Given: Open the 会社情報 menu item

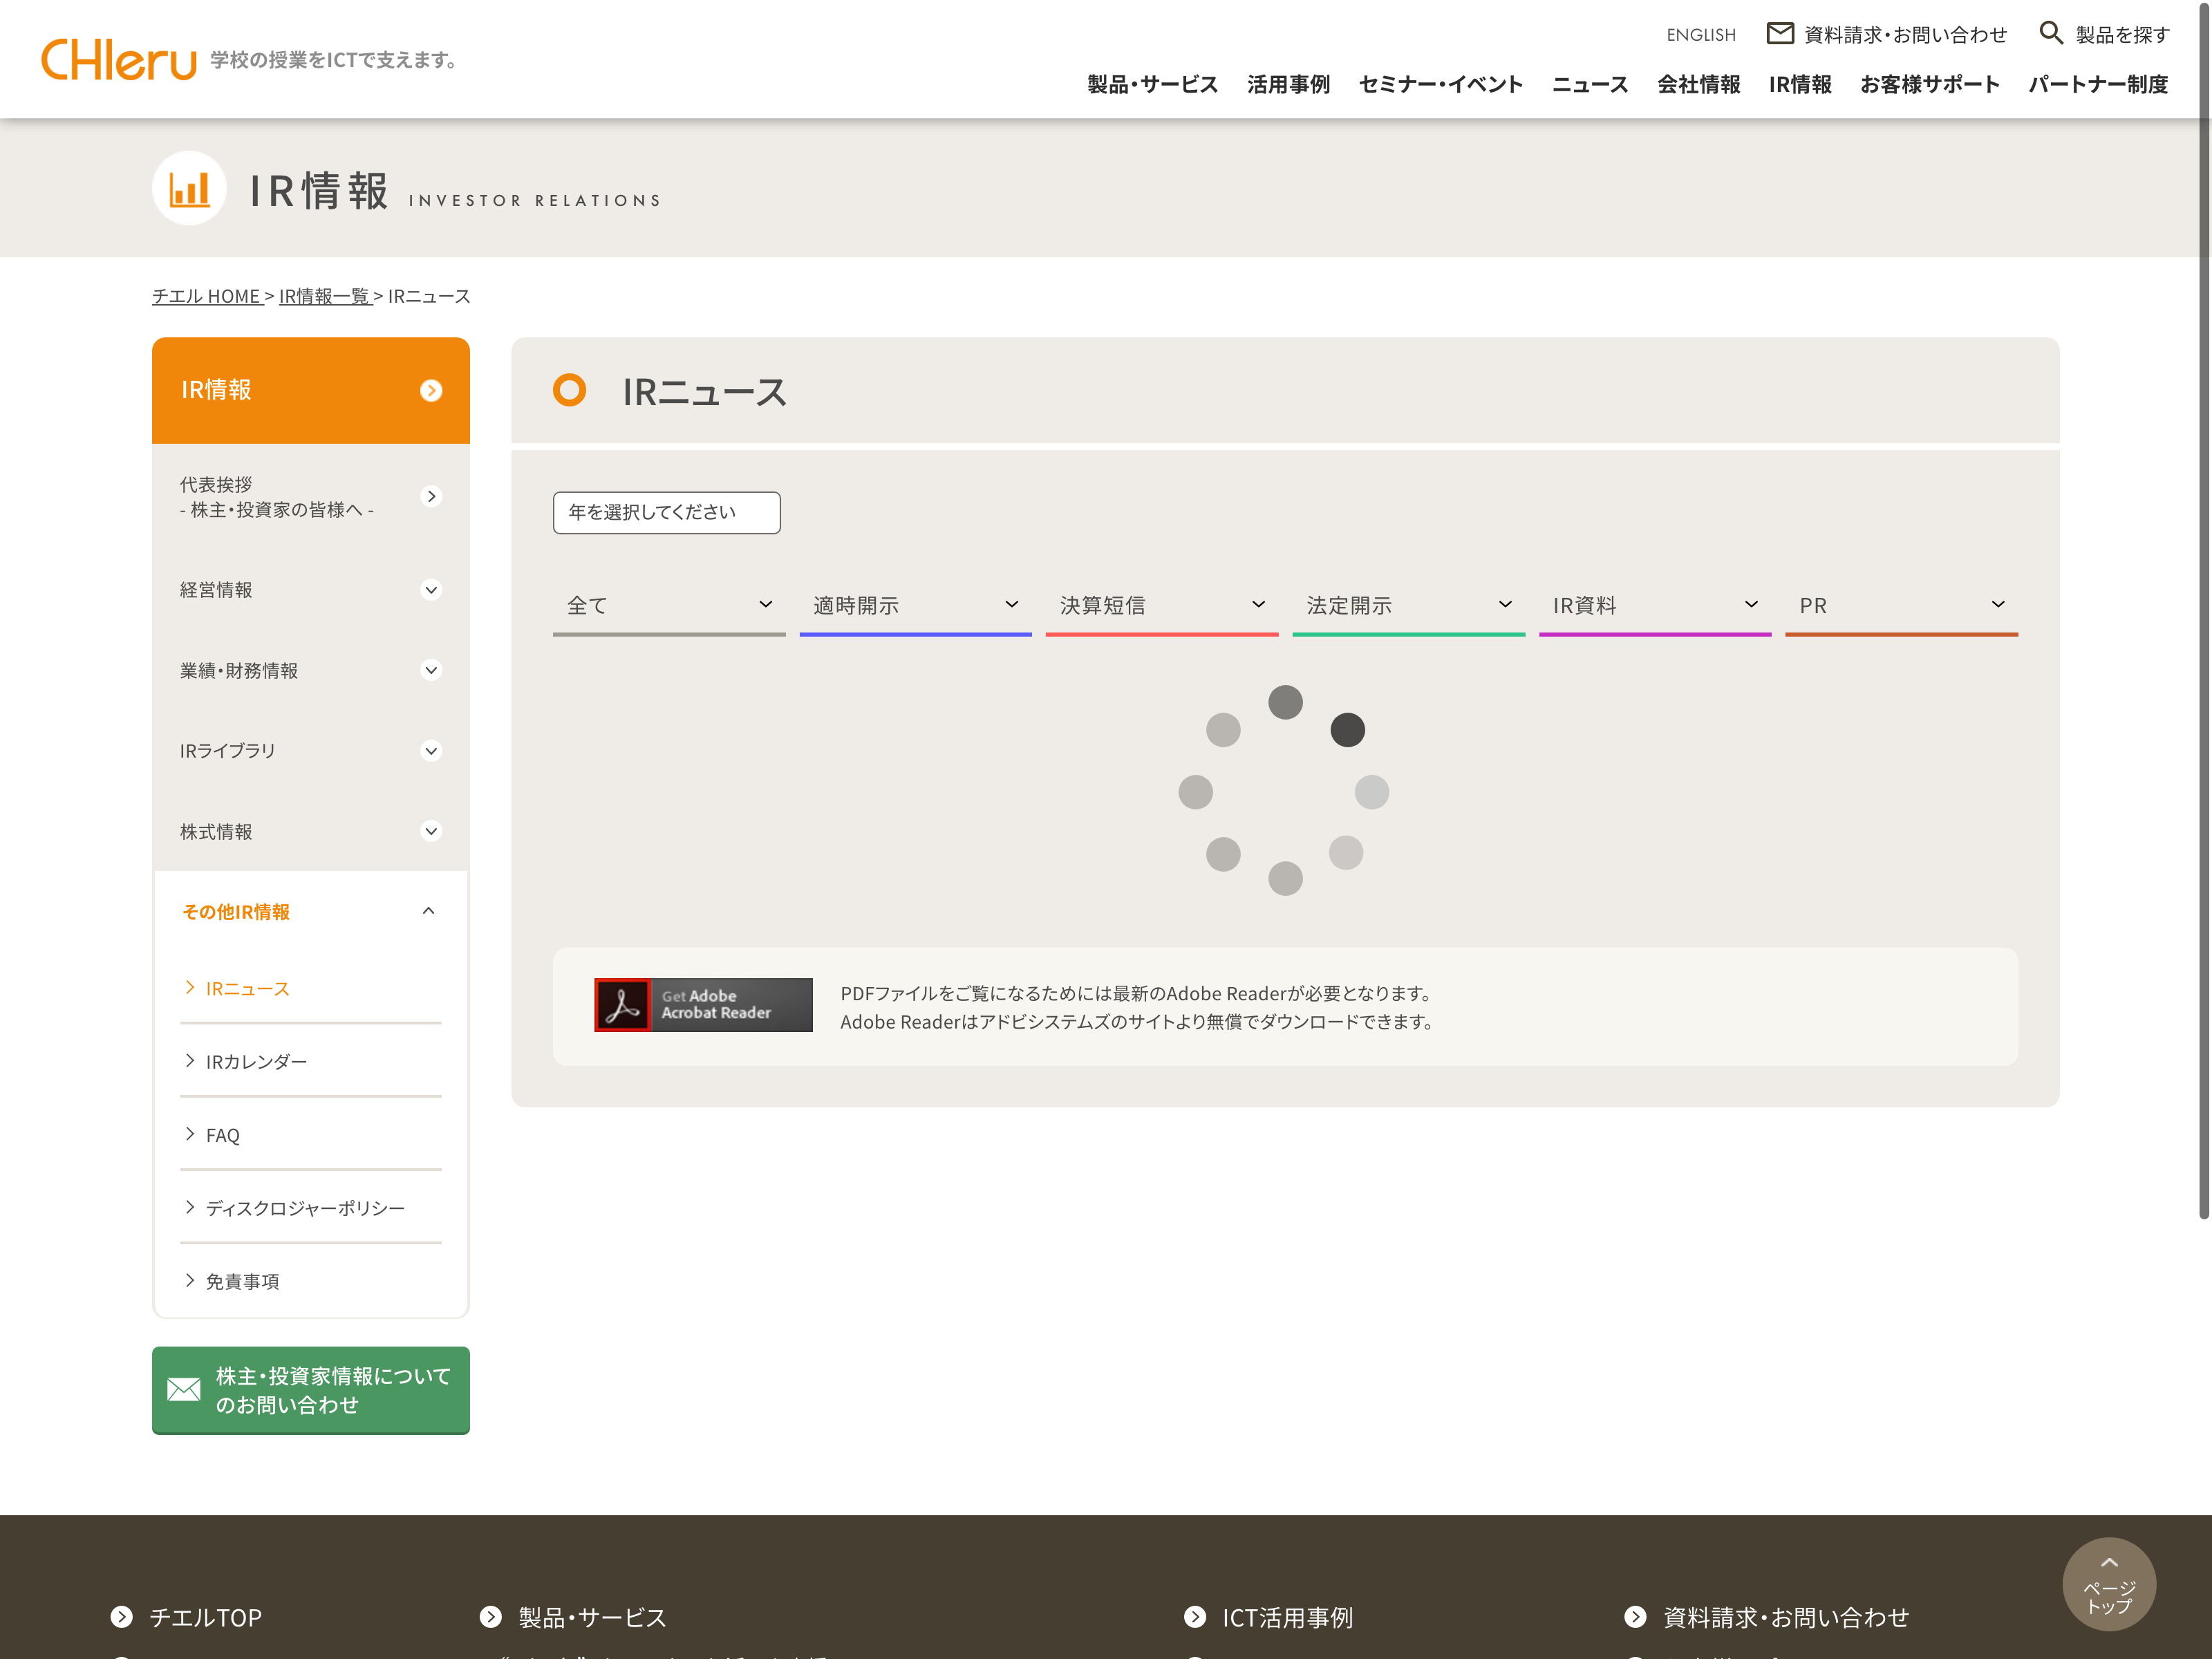Looking at the screenshot, I should (x=1698, y=85).
